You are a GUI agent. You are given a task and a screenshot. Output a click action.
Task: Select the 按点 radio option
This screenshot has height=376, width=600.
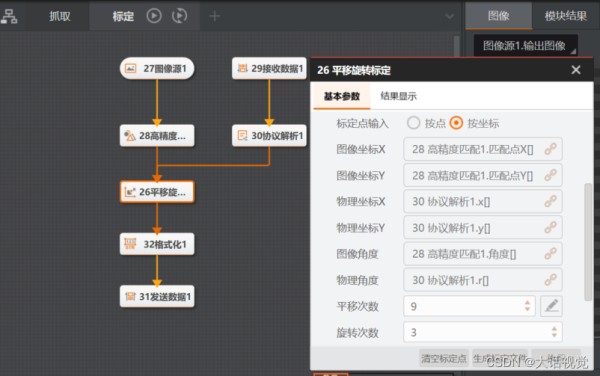tap(413, 123)
